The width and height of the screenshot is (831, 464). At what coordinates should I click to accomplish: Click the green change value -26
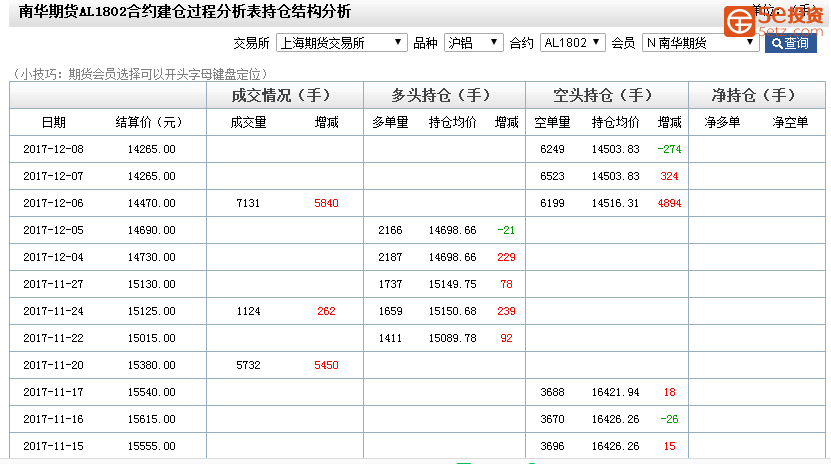coord(669,420)
